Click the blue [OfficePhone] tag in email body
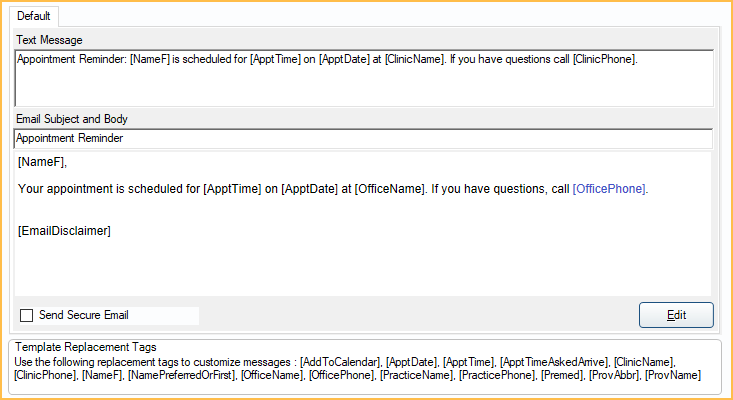 (609, 188)
